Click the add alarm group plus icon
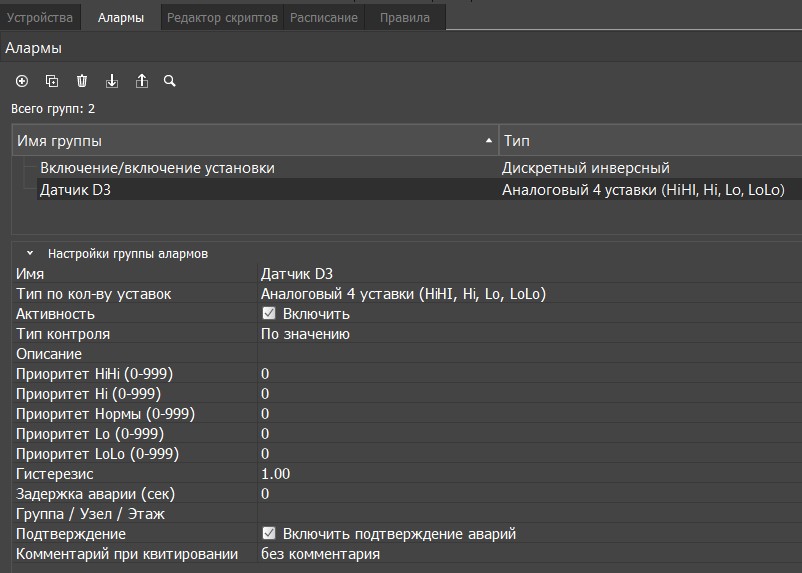The image size is (802, 573). pyautogui.click(x=22, y=81)
